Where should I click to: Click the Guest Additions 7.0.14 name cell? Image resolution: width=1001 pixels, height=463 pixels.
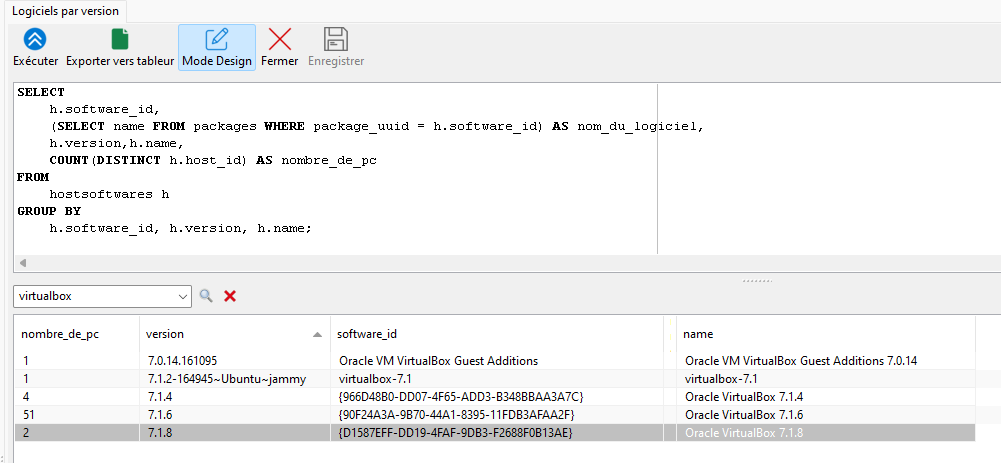825,361
